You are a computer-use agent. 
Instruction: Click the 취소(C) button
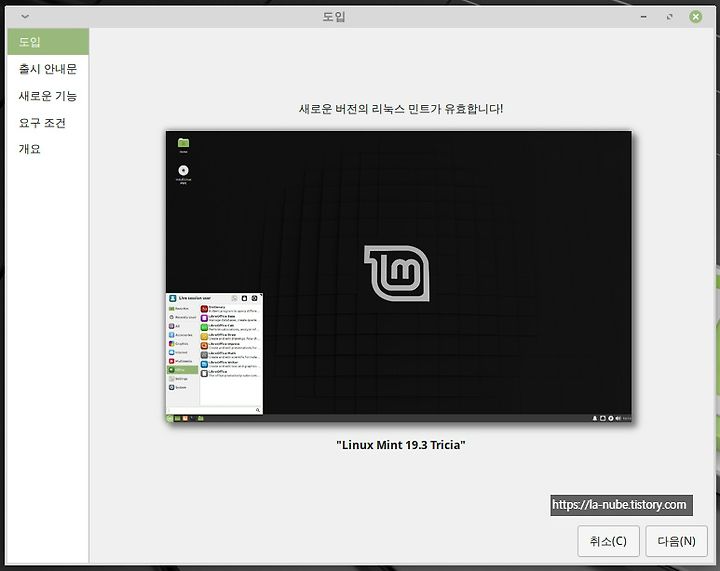(608, 541)
